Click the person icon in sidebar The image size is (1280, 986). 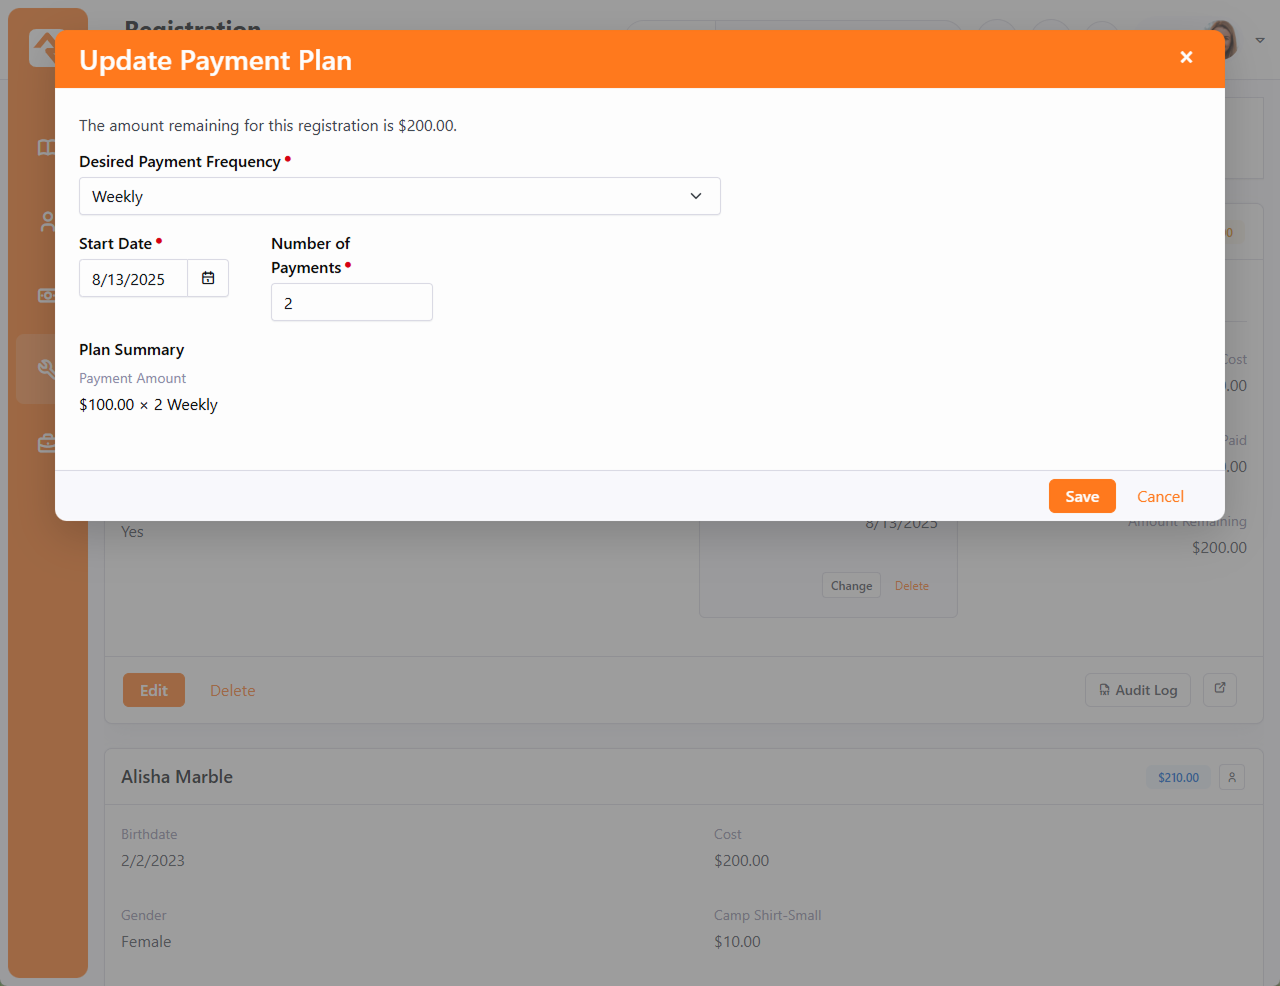tap(46, 222)
